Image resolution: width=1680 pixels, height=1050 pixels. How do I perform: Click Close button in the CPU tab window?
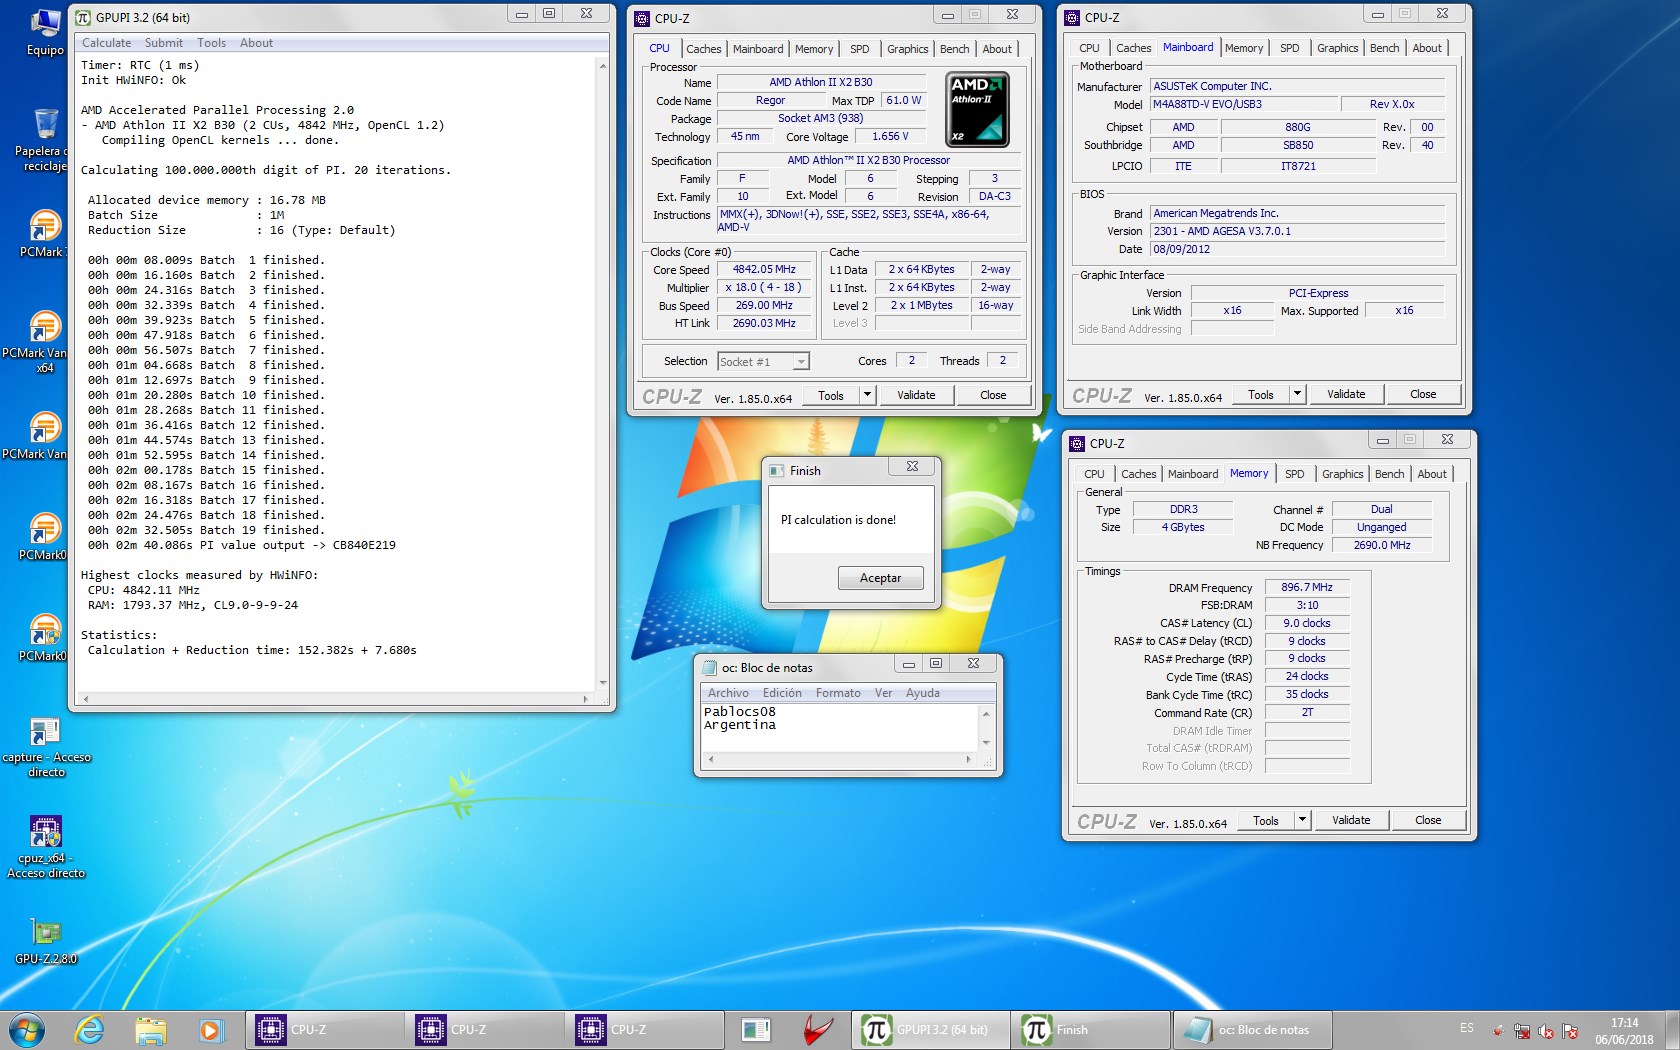(993, 395)
